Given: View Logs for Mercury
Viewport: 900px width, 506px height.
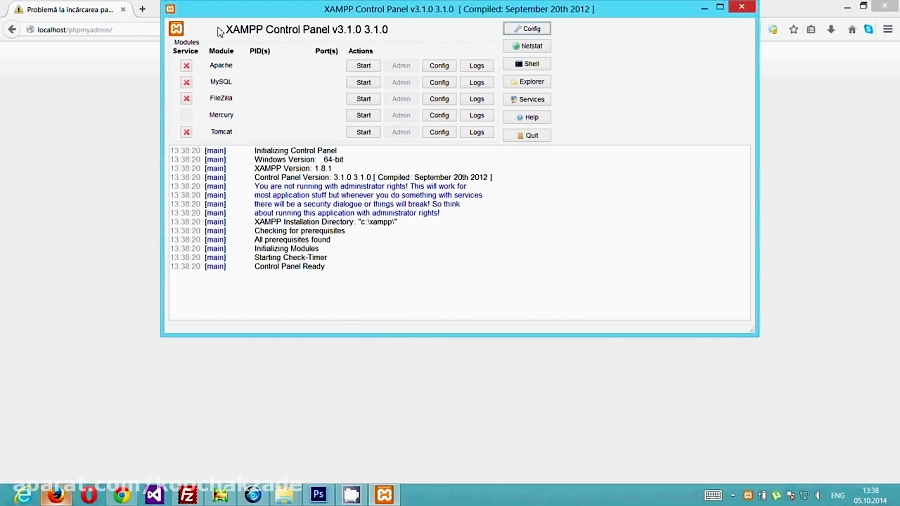Looking at the screenshot, I should (476, 115).
